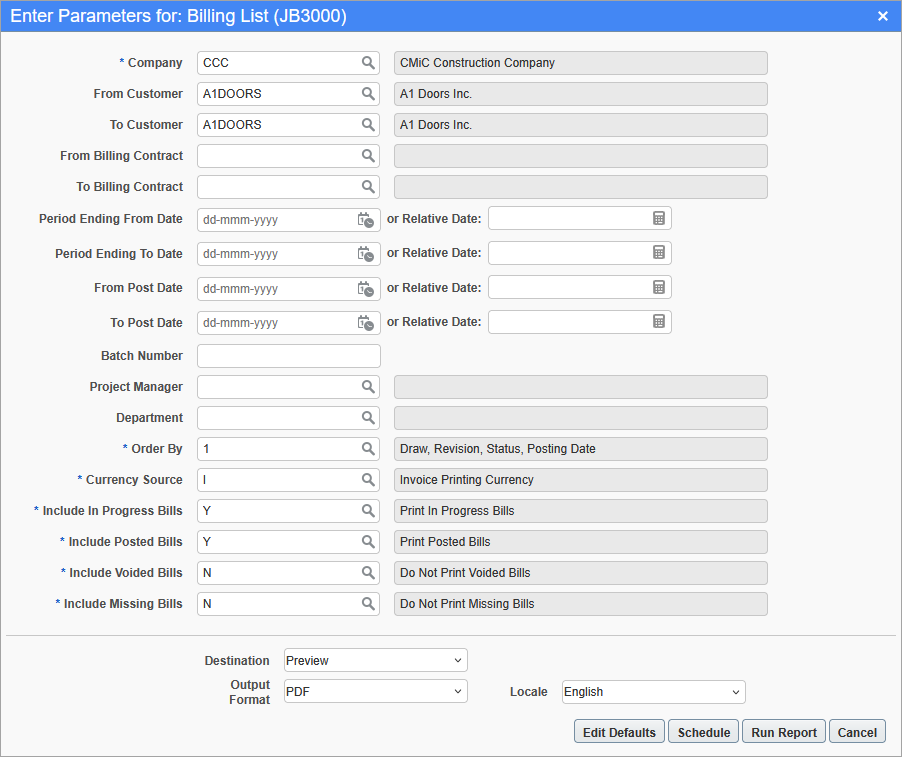Open calendar picker for Period Ending From Date
The height and width of the screenshot is (757, 902).
click(x=365, y=220)
